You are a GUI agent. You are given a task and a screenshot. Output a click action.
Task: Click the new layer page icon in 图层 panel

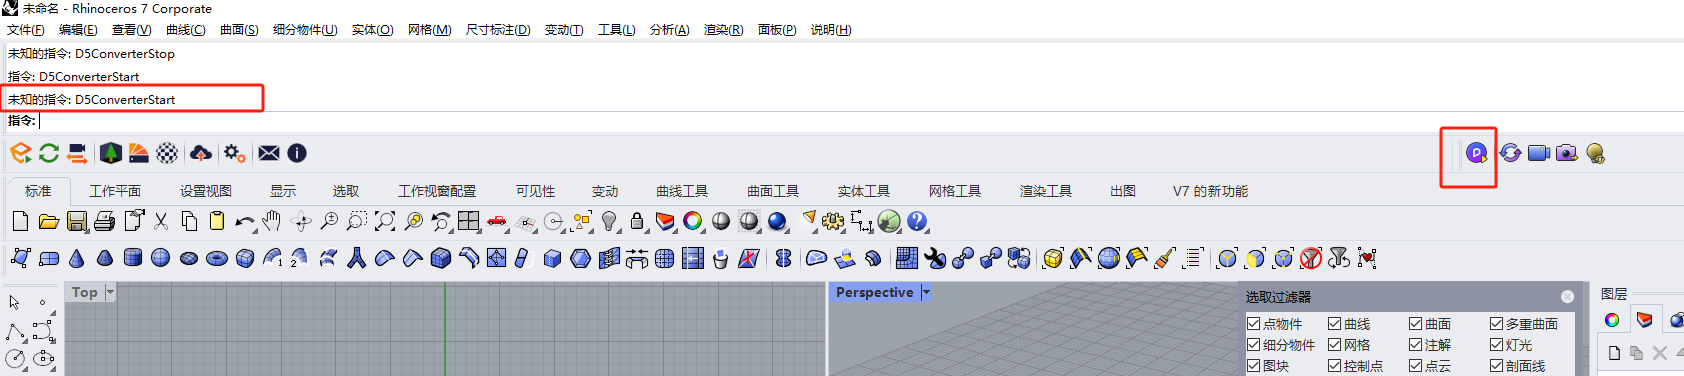pyautogui.click(x=1614, y=353)
